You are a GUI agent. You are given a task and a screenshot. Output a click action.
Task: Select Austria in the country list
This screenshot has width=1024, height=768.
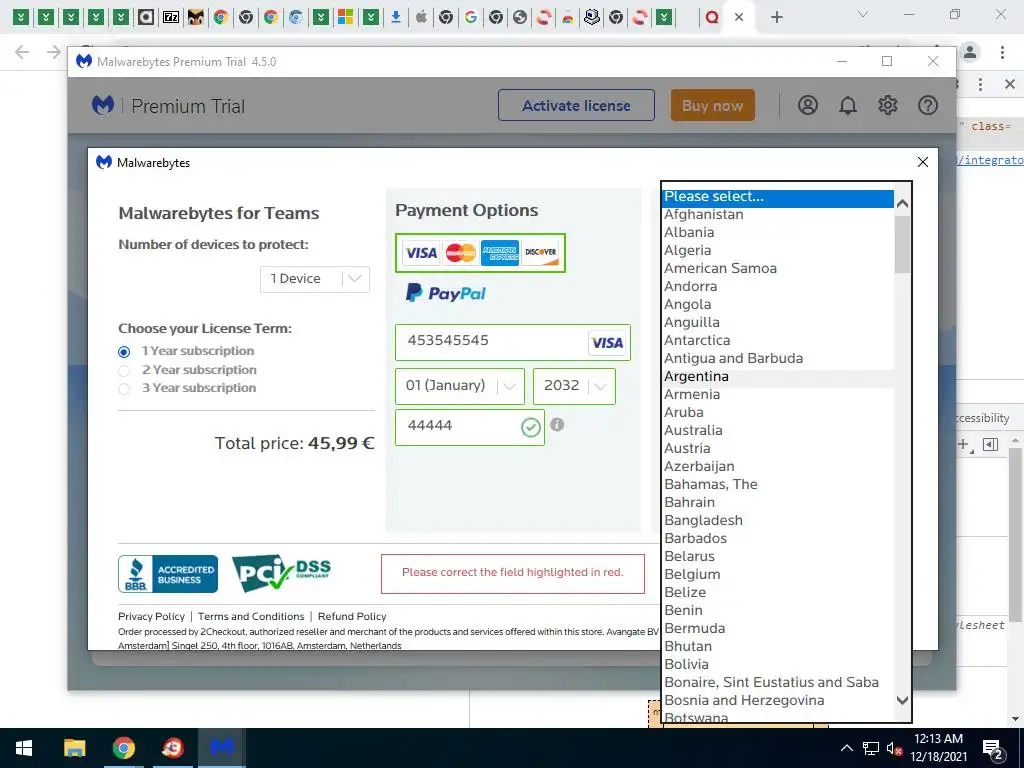click(778, 448)
